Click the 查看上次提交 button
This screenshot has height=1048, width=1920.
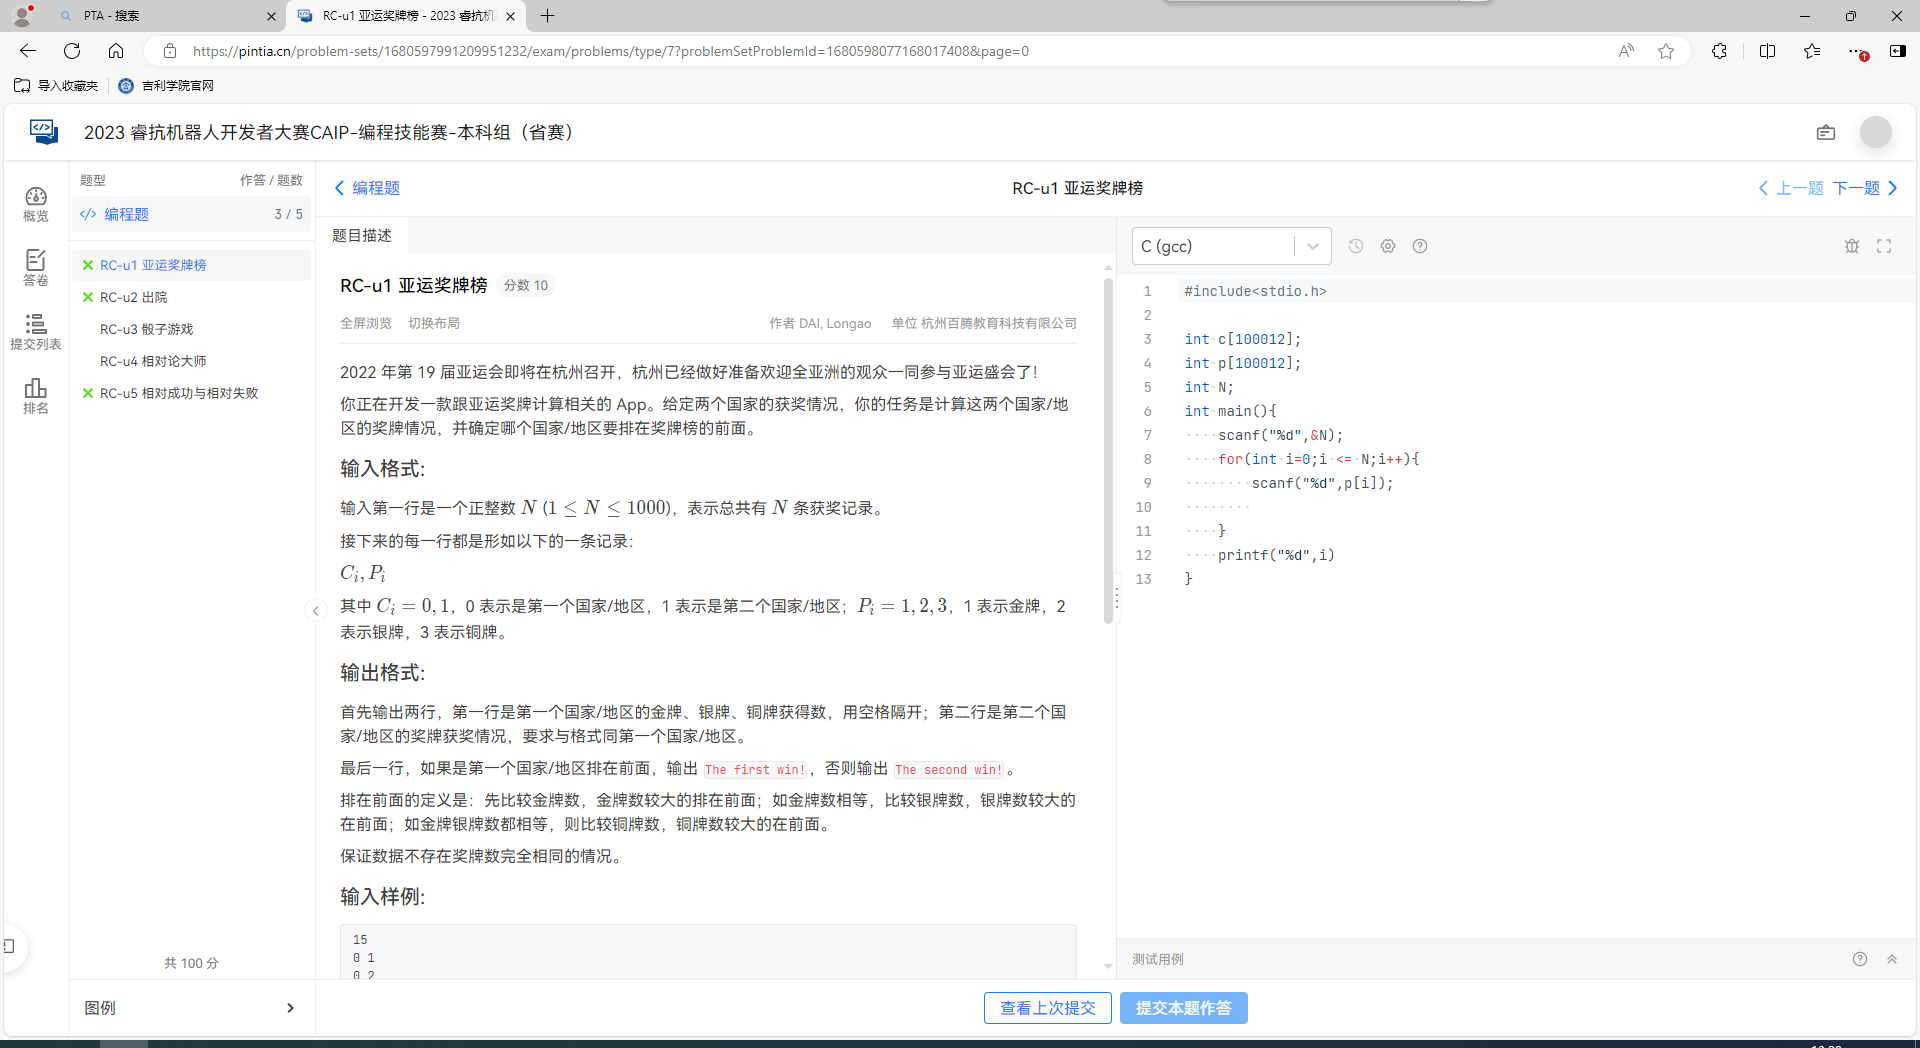tap(1048, 1008)
